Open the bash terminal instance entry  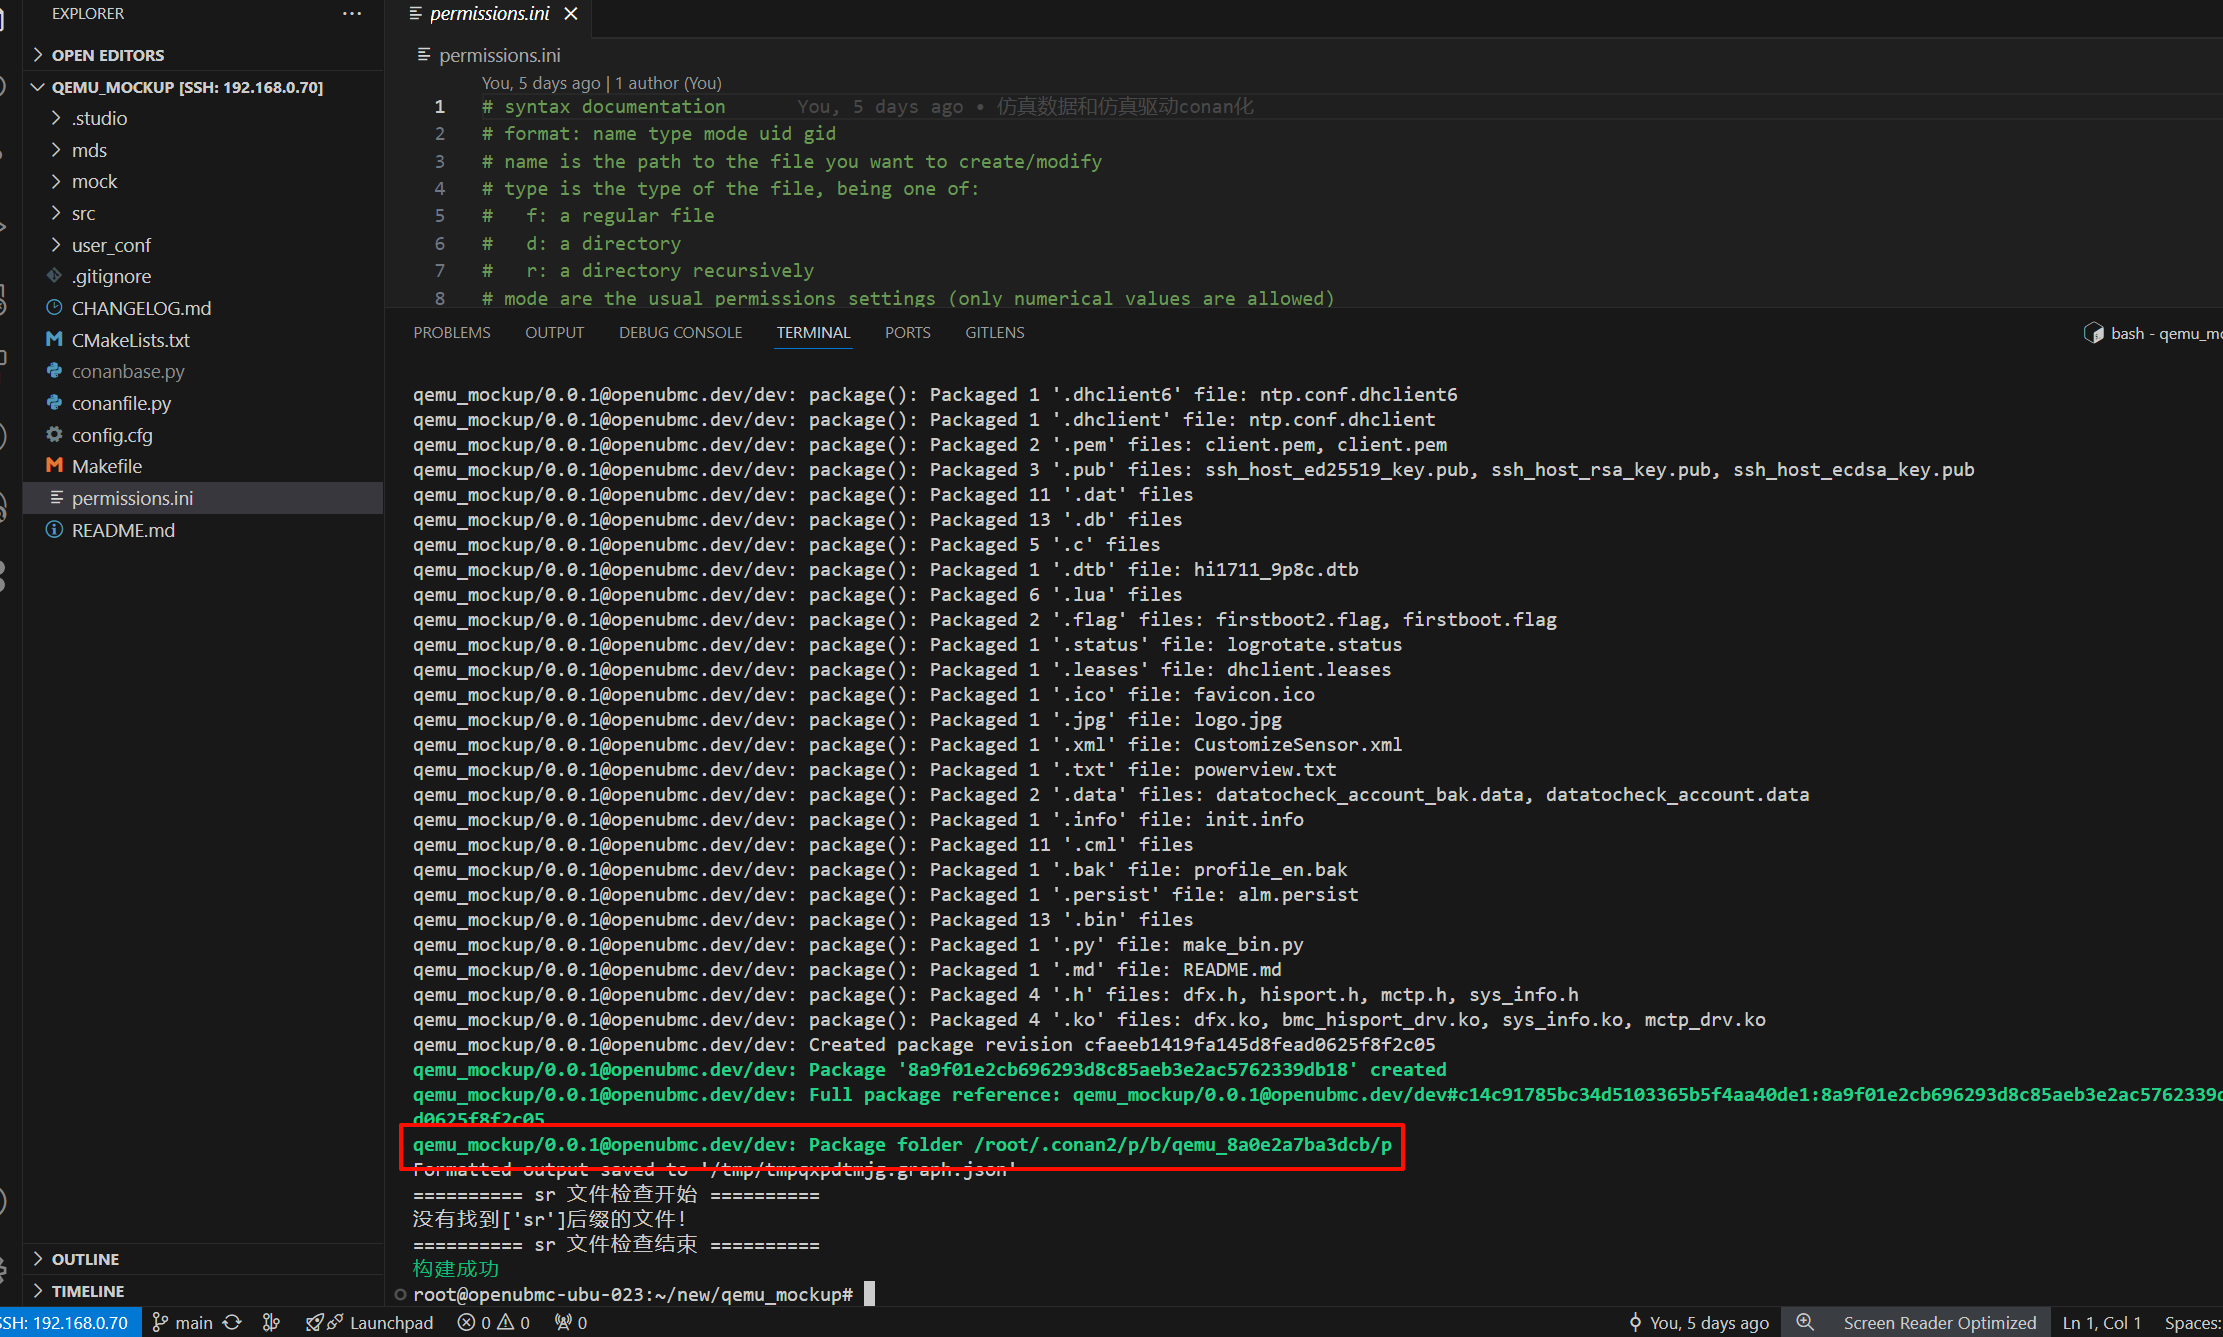coord(2150,333)
